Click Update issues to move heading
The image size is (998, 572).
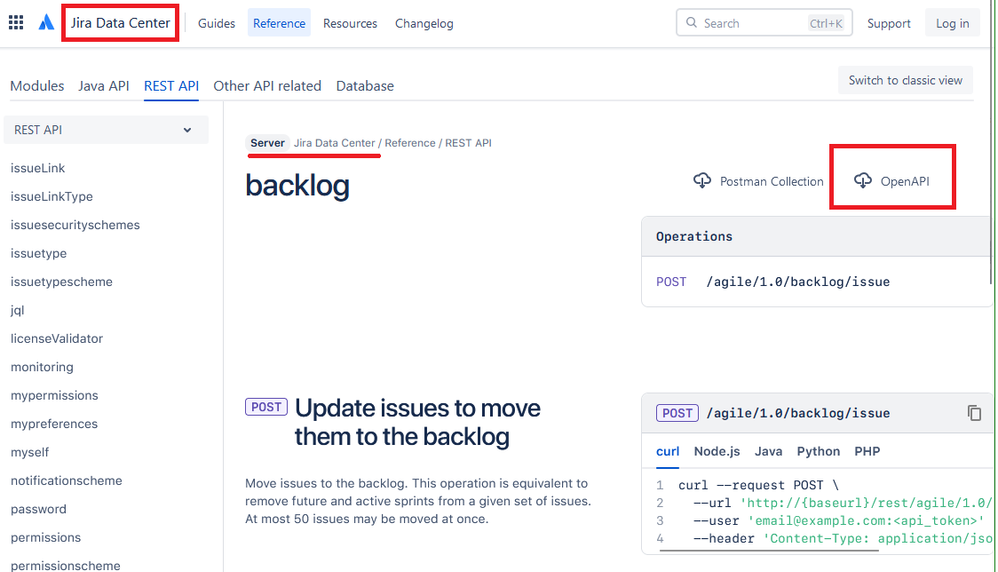418,422
